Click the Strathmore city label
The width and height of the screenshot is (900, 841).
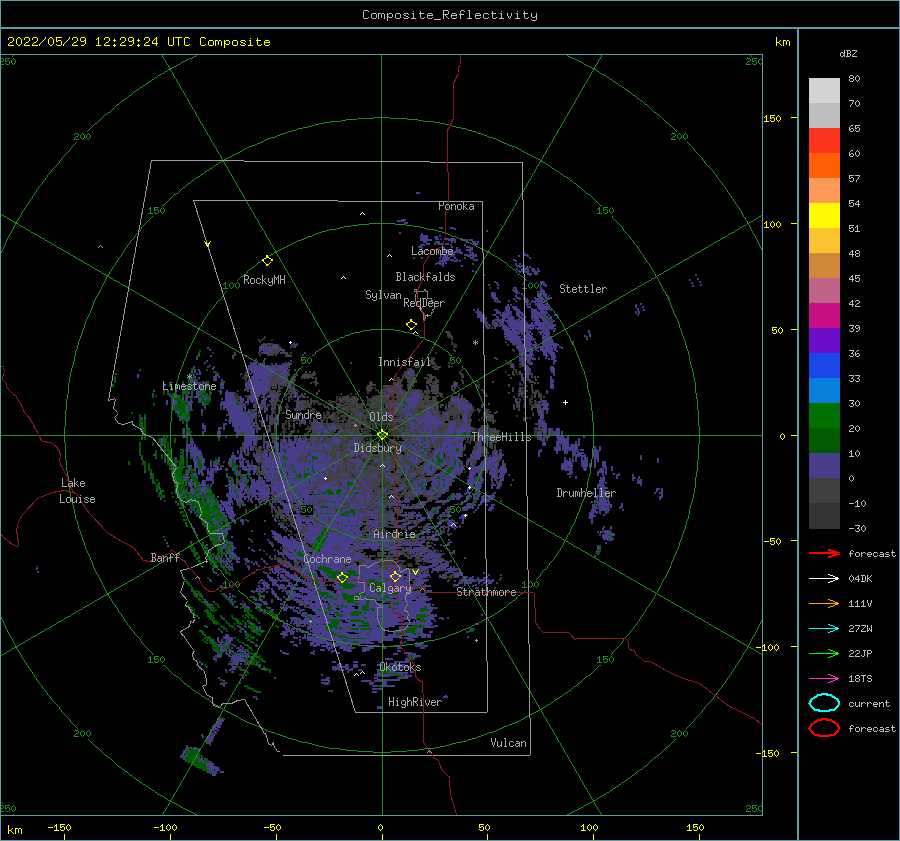tap(486, 592)
